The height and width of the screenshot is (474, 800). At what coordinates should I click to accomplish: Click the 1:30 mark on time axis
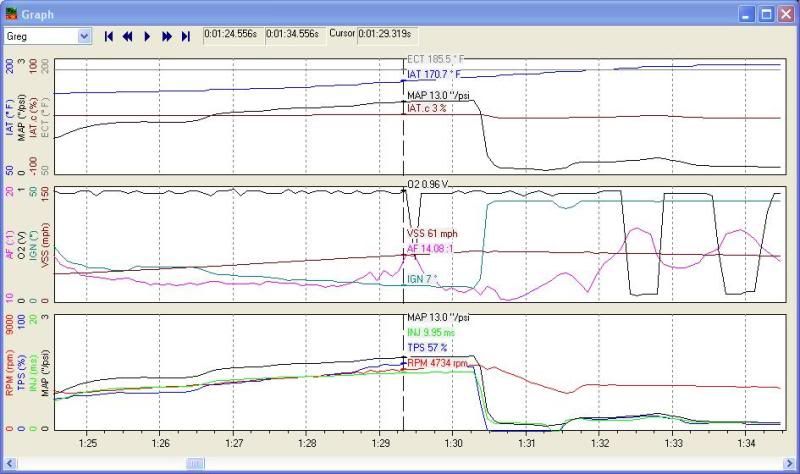pos(453,442)
